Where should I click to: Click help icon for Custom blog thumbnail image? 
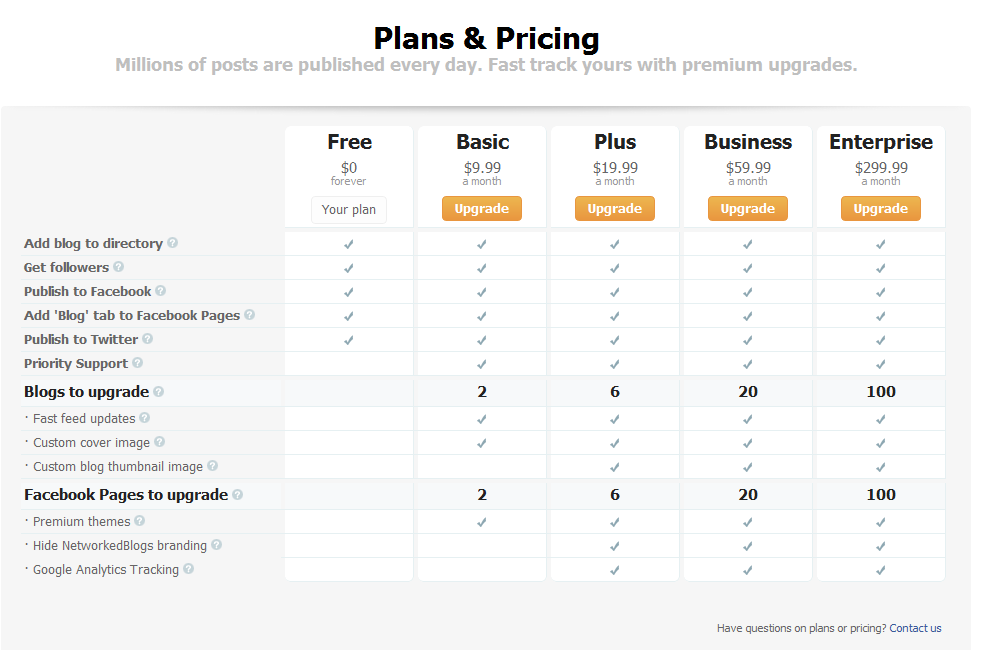coord(212,465)
